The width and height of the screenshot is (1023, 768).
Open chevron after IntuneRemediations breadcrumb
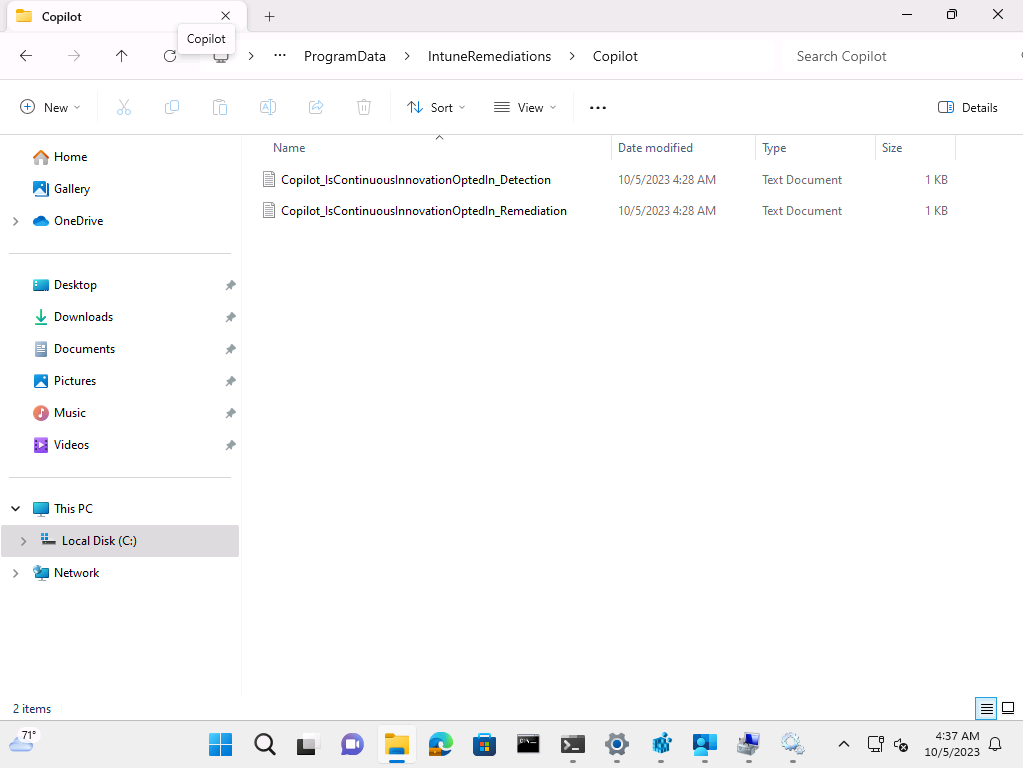[x=572, y=56]
